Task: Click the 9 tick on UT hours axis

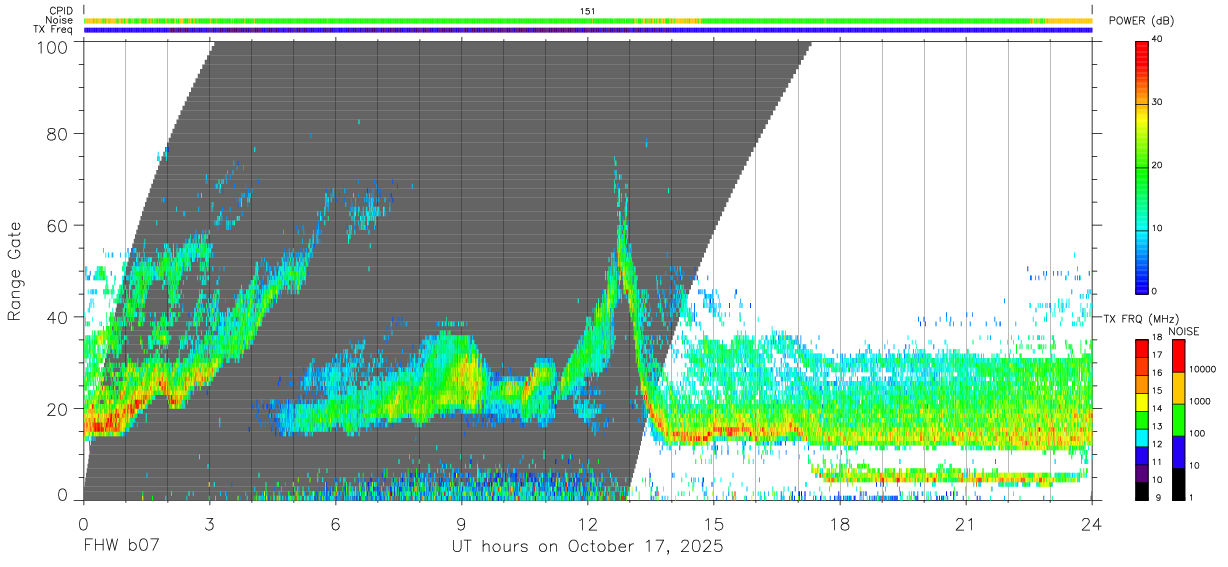Action: [461, 524]
